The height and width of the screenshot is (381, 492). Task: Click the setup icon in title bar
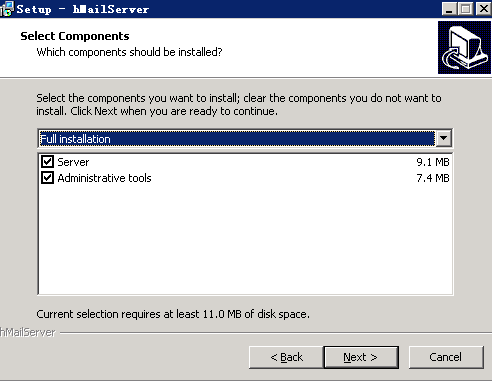coord(7,9)
